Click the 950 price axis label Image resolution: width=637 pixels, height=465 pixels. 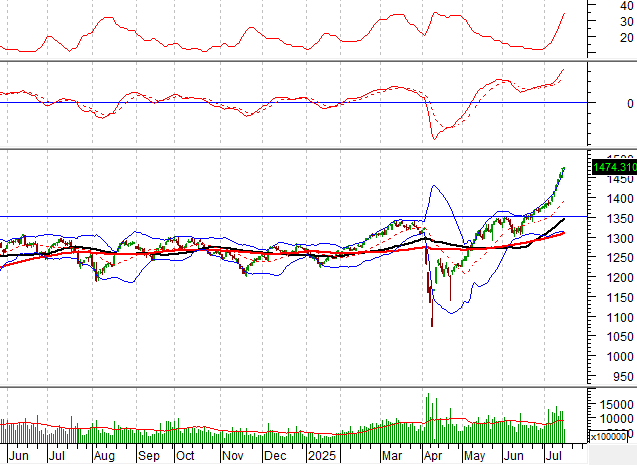pyautogui.click(x=623, y=377)
